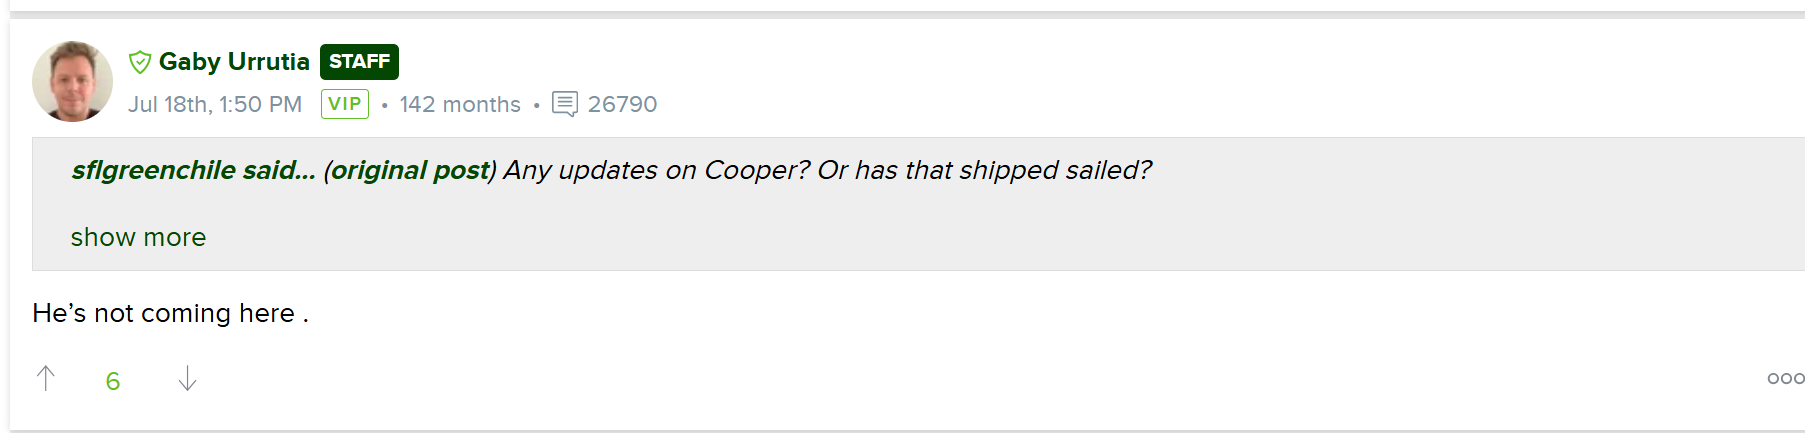Click the VIP badge outline
1805x433 pixels.
pyautogui.click(x=345, y=104)
